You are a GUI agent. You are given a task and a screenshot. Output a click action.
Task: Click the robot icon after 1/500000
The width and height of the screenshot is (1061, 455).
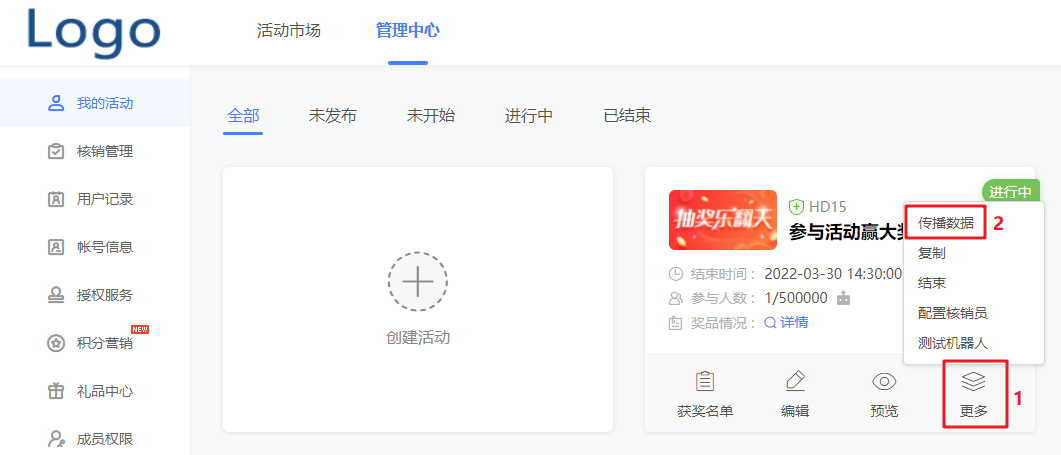(x=843, y=298)
